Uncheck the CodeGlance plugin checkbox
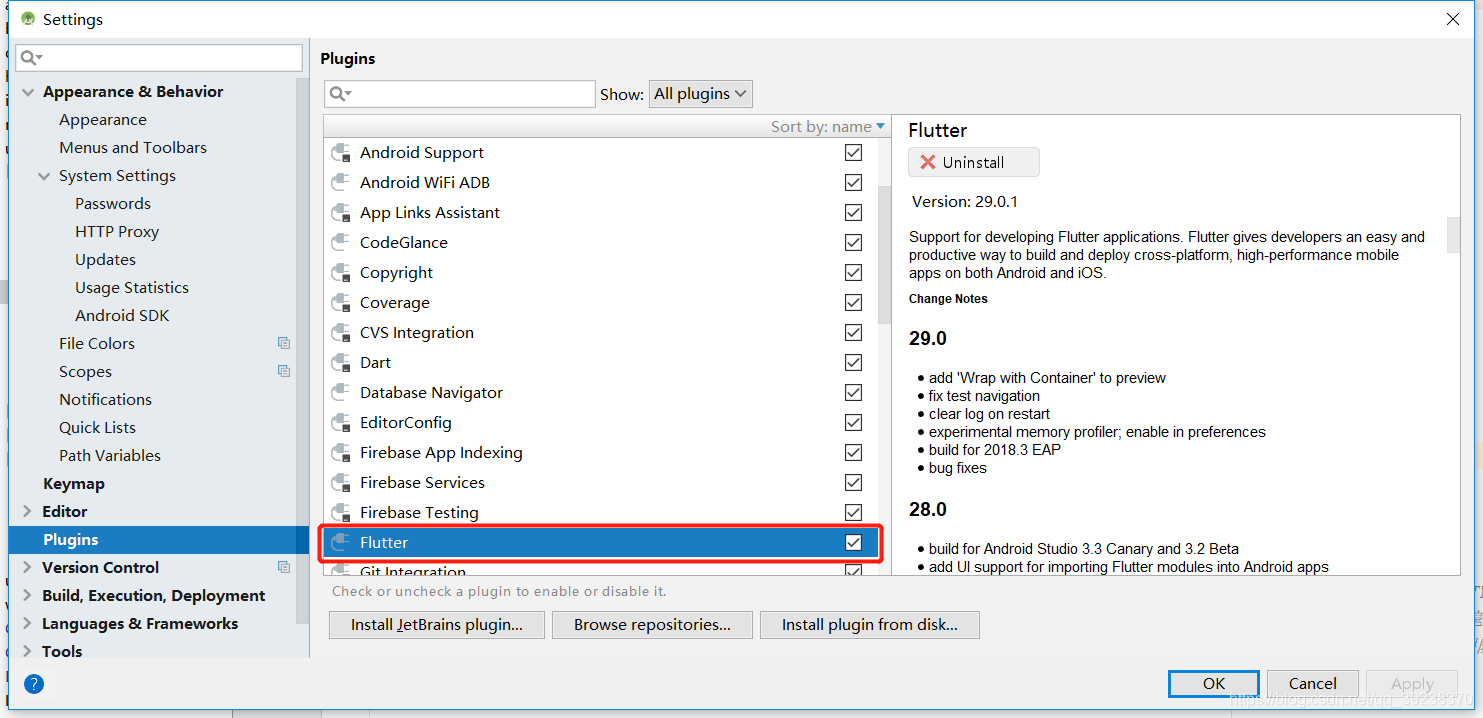The image size is (1483, 718). 853,243
